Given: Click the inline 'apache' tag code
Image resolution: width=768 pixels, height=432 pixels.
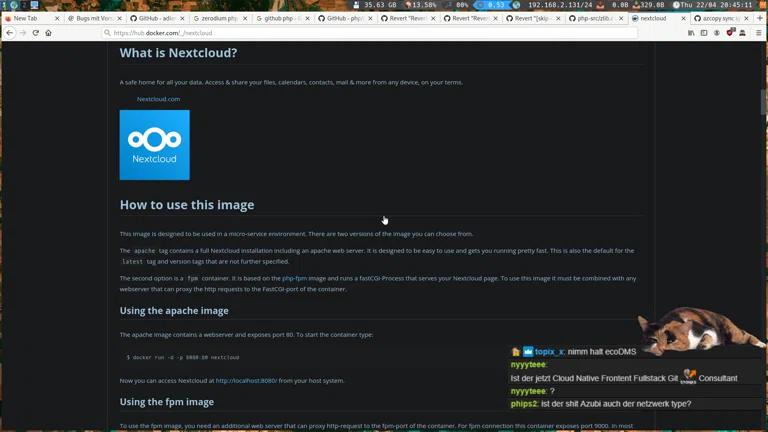Looking at the screenshot, I should [144, 251].
